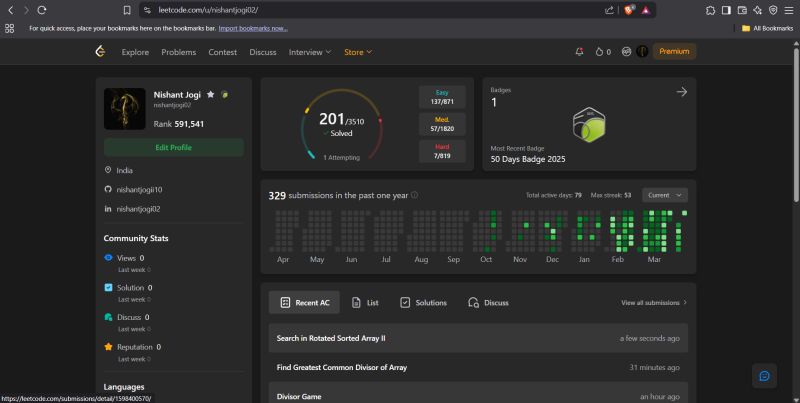This screenshot has width=800, height=403.
Task: Reload the page with the refresh icon
Action: (x=42, y=10)
